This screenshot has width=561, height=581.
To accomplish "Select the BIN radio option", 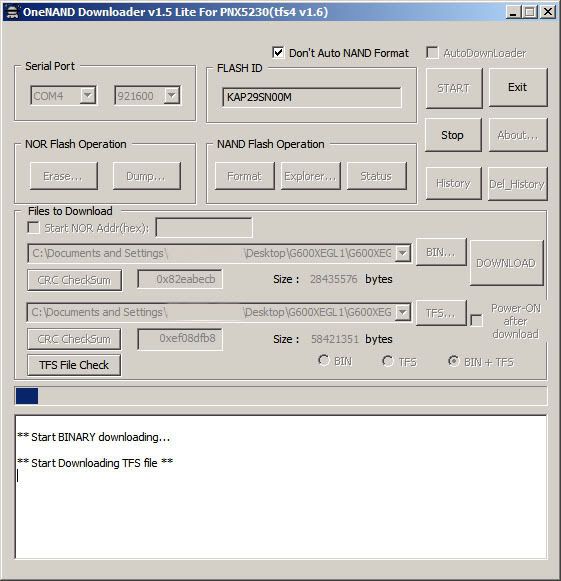I will [323, 360].
